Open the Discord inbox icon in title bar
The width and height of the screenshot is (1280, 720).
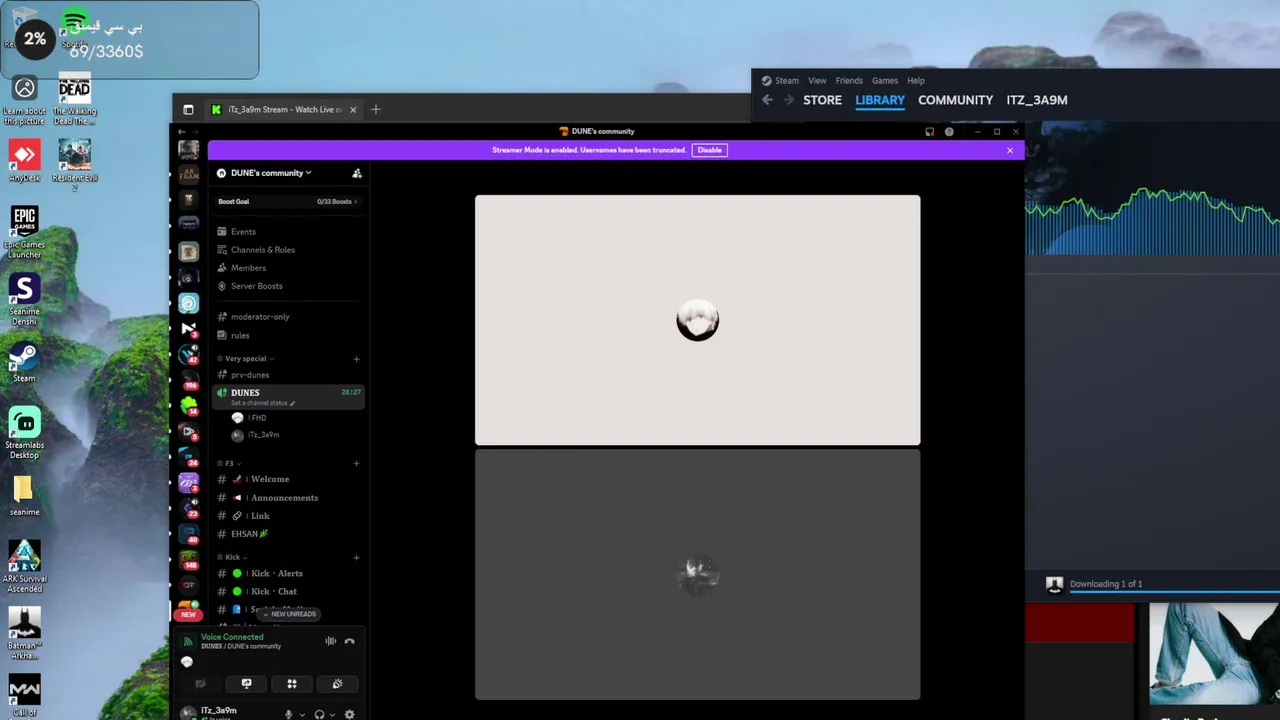[x=929, y=131]
